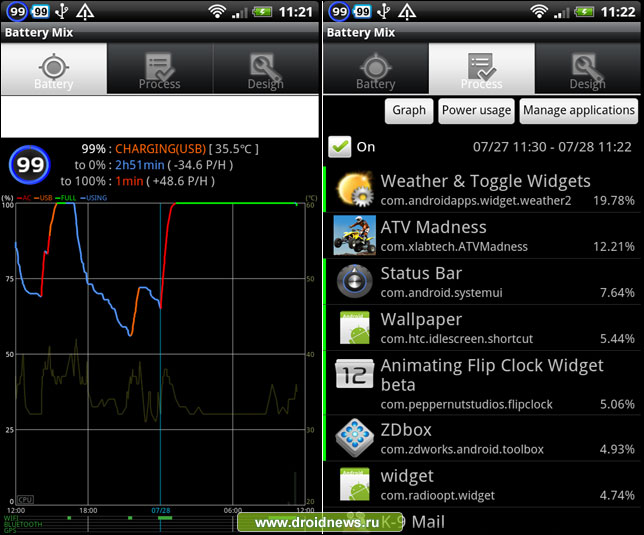Click charging battery icon in right status bar
Image resolution: width=644 pixels, height=535 pixels.
(x=584, y=11)
